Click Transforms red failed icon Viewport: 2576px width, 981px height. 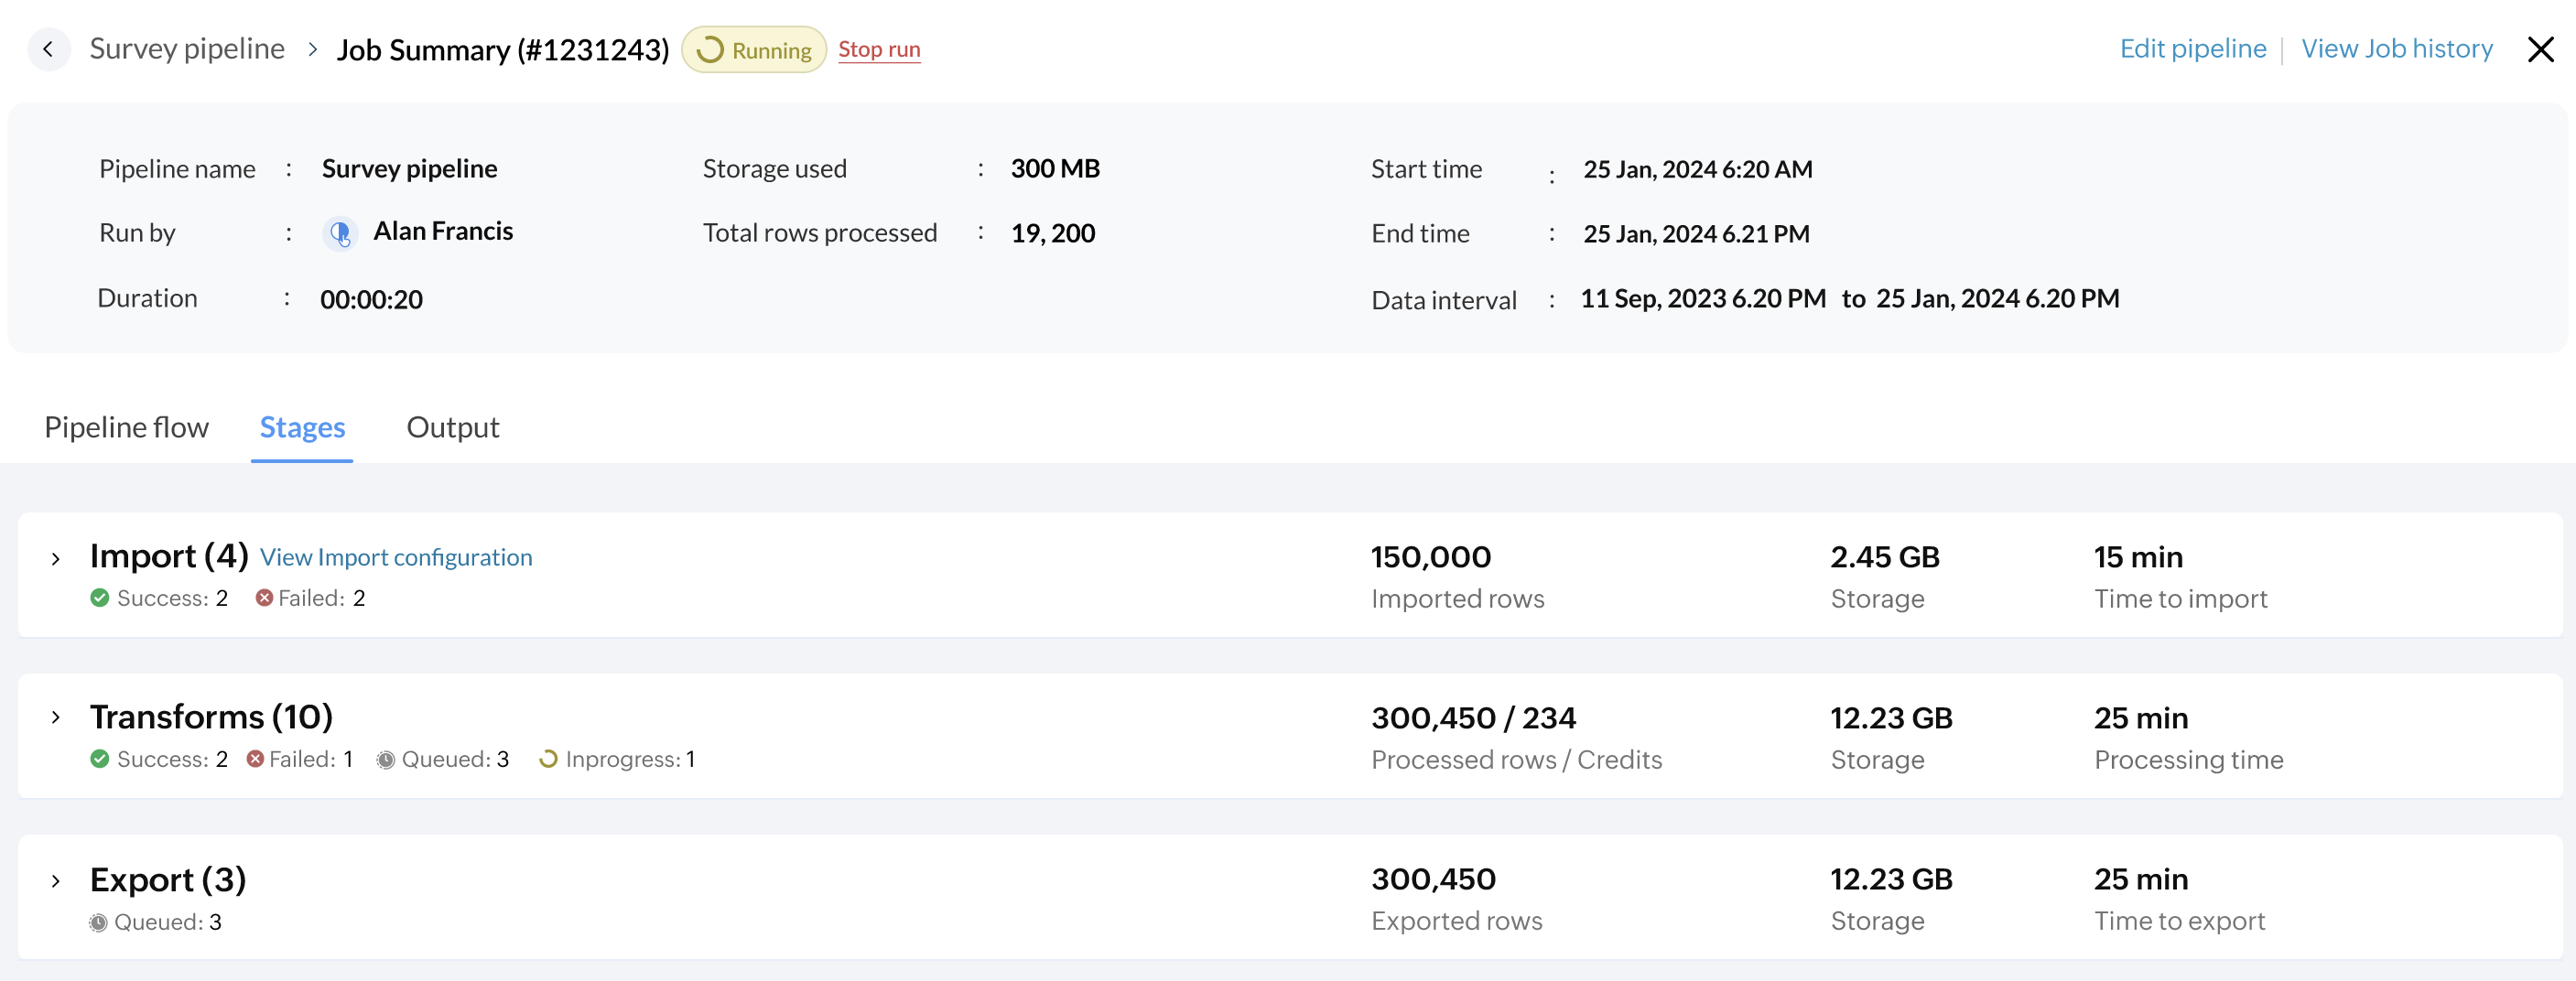[x=255, y=759]
